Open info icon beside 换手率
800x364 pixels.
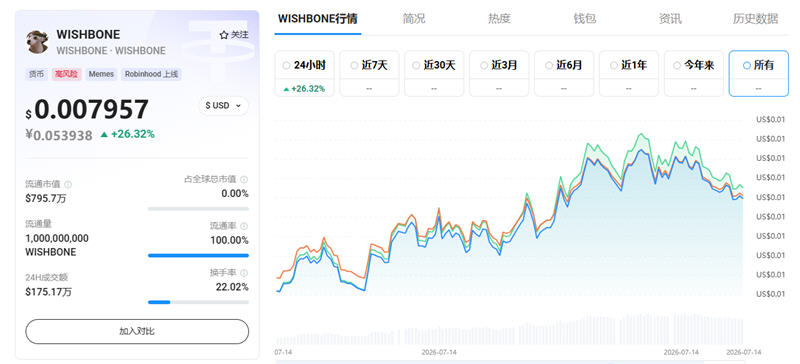pyautogui.click(x=244, y=273)
